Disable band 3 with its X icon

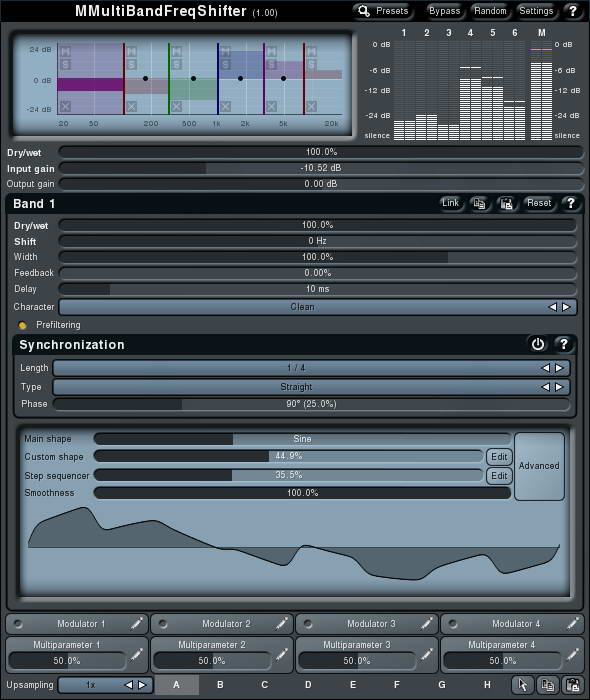click(176, 106)
